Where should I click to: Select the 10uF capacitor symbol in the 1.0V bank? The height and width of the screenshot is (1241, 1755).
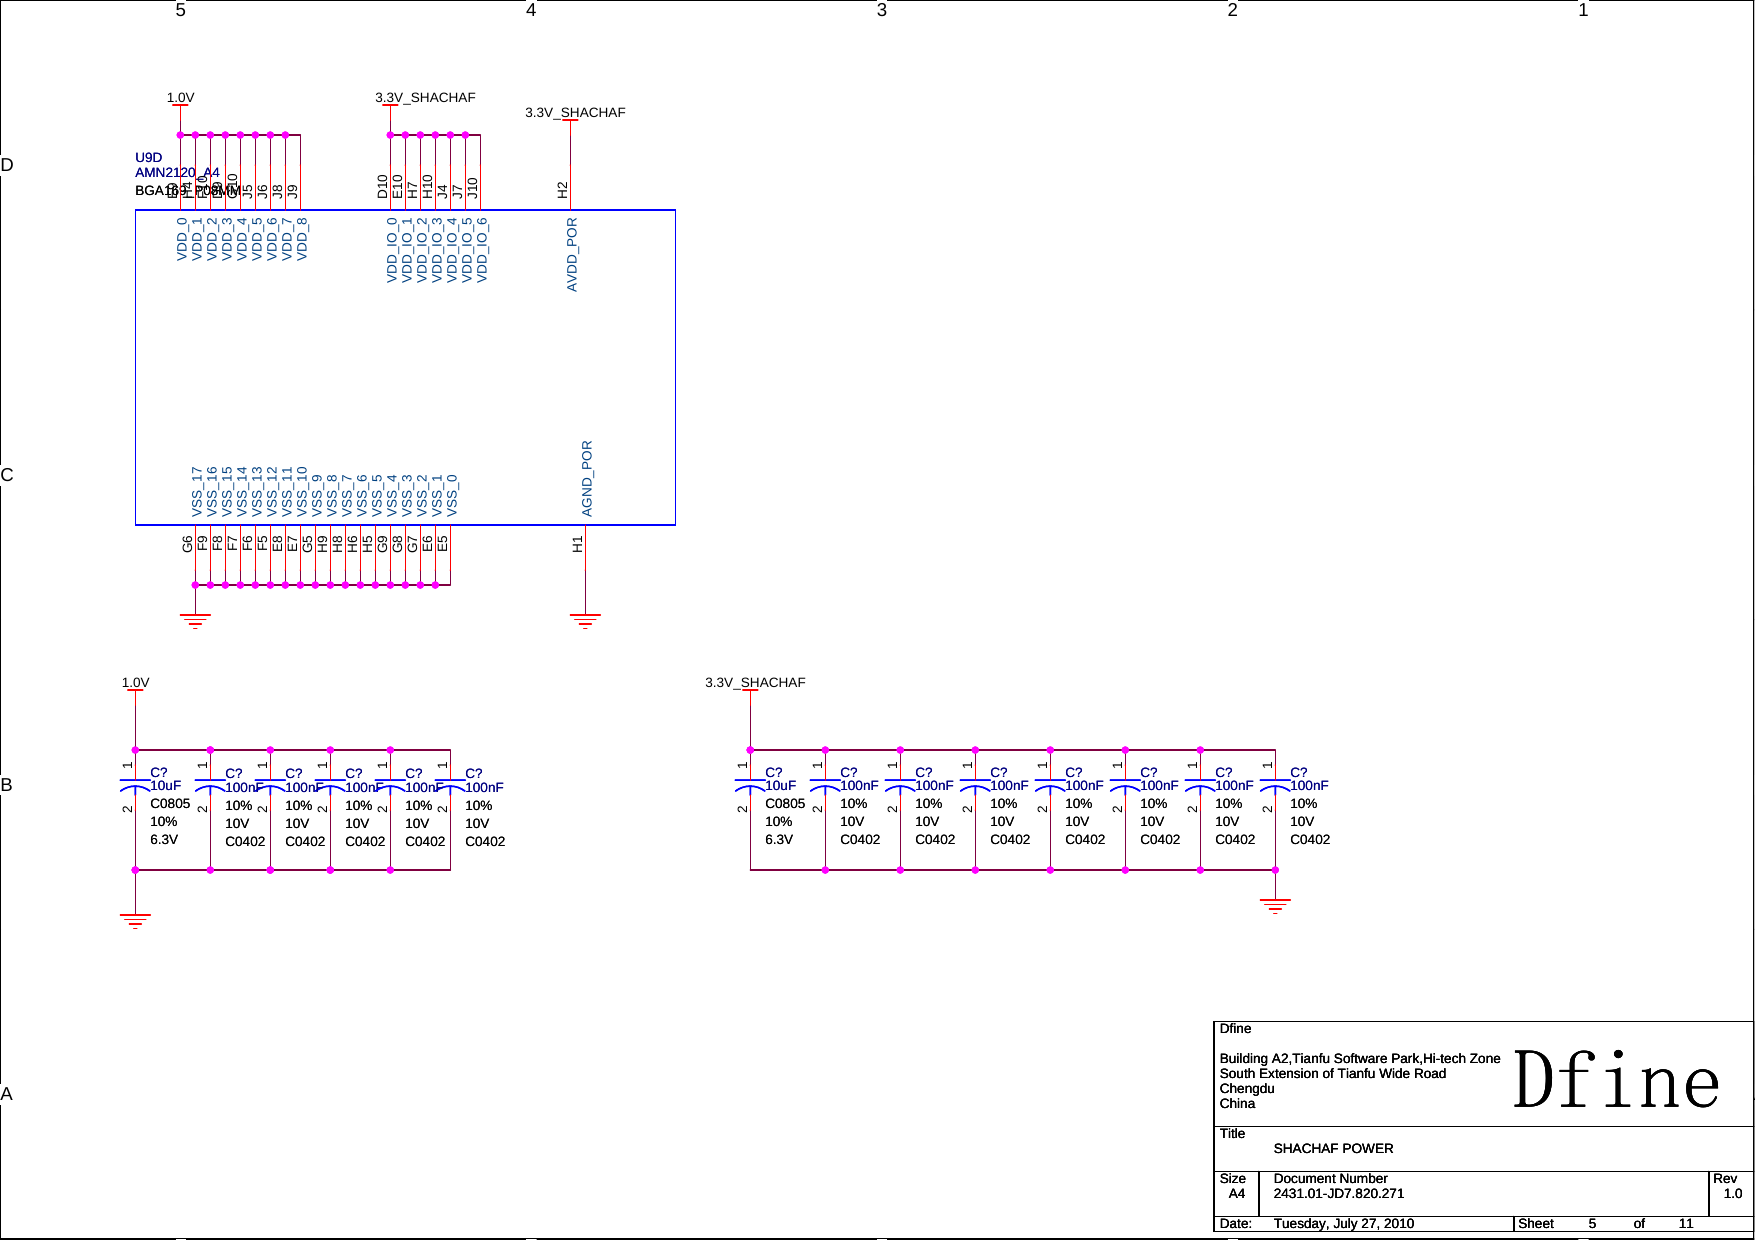[x=135, y=785]
